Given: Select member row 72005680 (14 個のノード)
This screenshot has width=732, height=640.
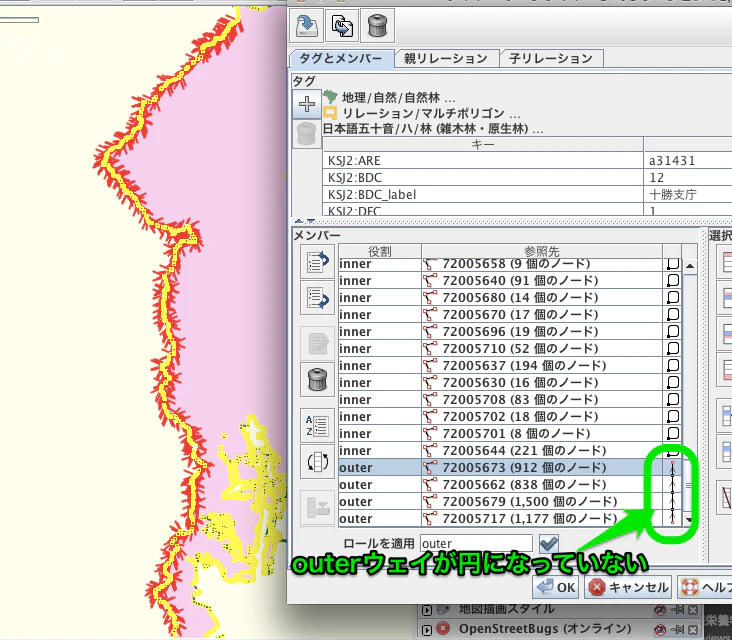Looking at the screenshot, I should (x=510, y=297).
